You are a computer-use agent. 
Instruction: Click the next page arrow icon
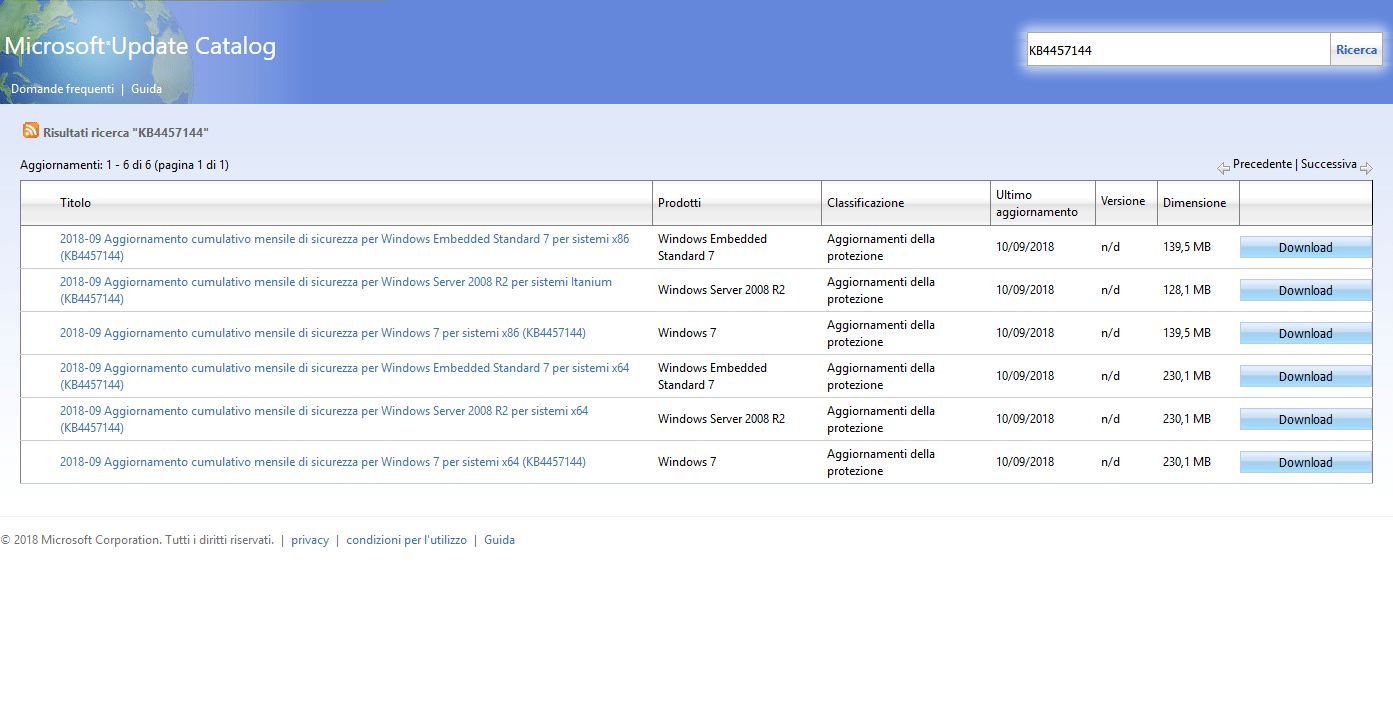click(1366, 167)
